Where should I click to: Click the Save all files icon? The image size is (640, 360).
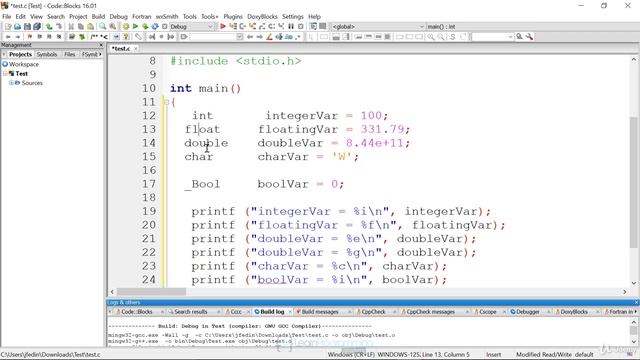click(37, 27)
